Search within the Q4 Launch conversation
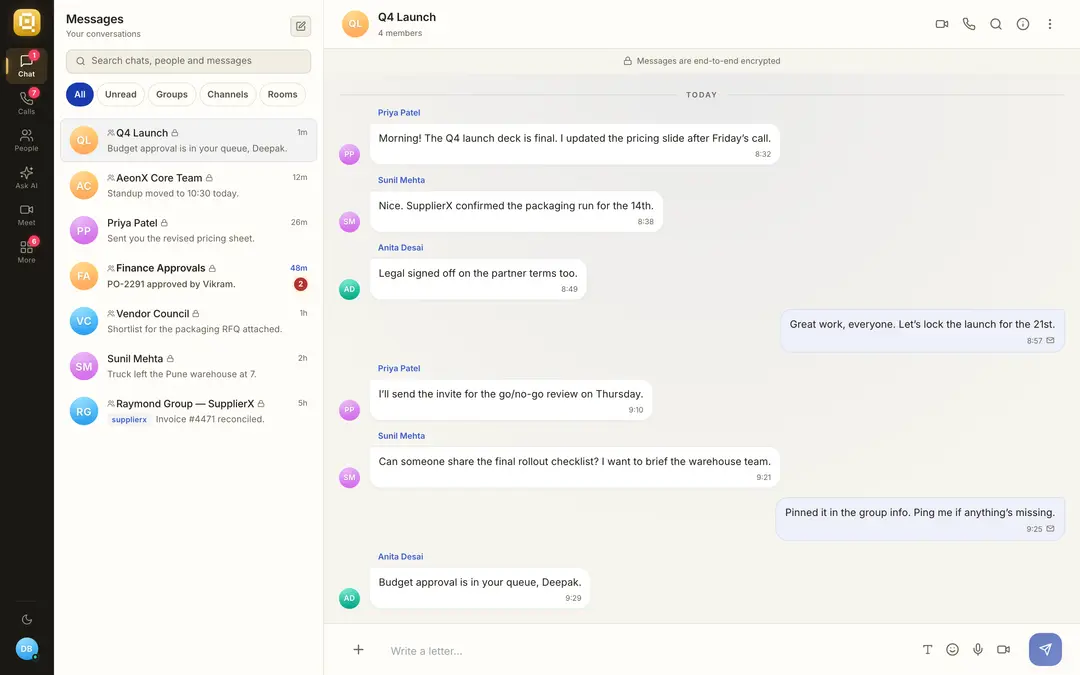The width and height of the screenshot is (1080, 675). [995, 24]
